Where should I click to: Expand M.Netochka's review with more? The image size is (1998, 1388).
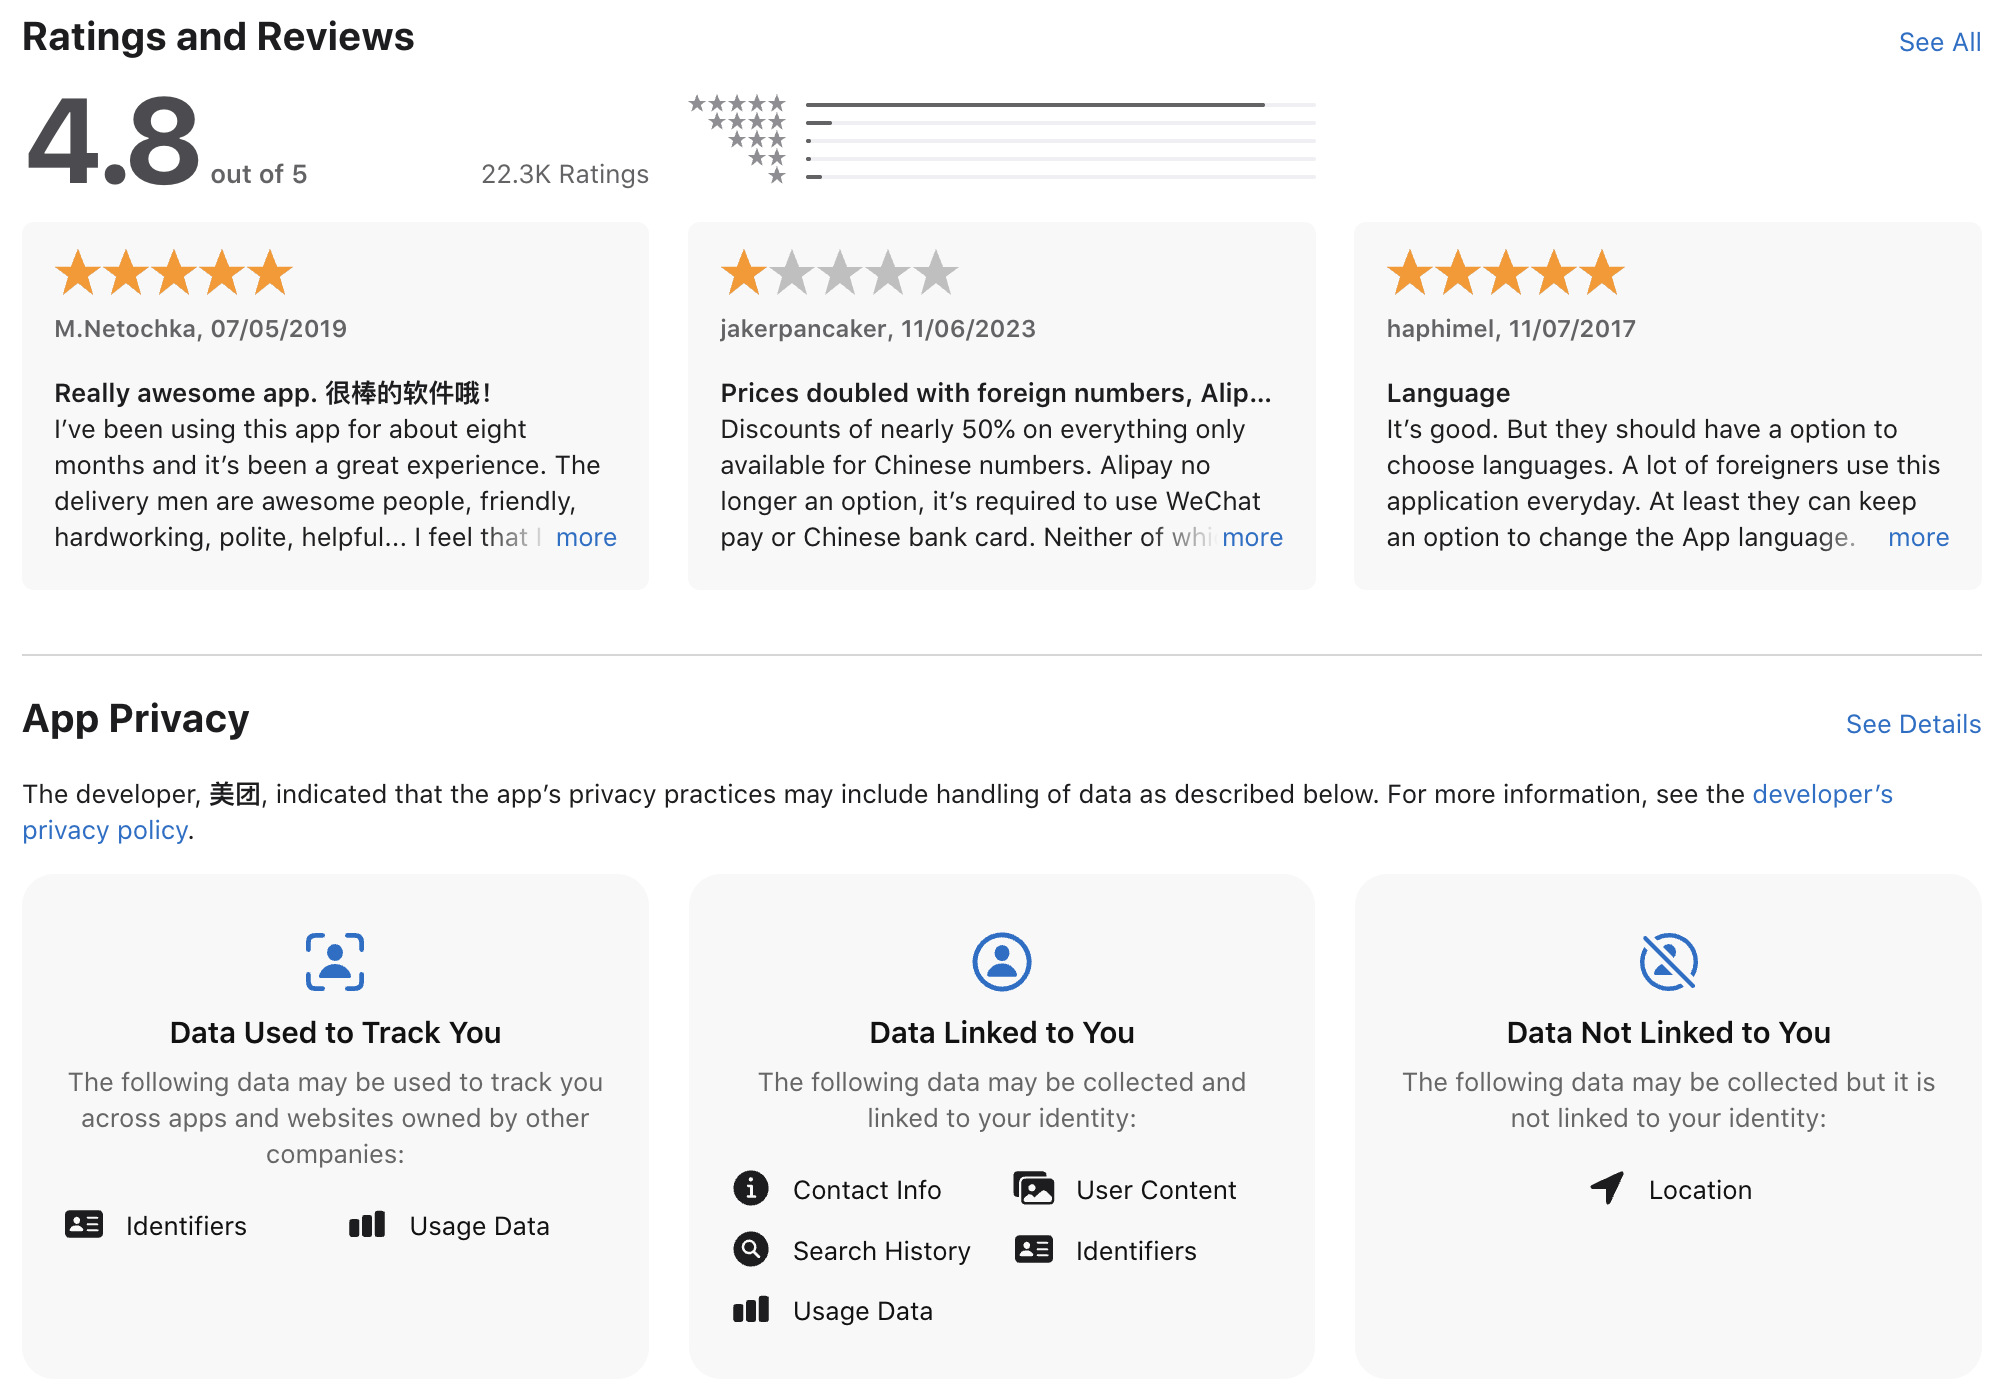(x=586, y=537)
